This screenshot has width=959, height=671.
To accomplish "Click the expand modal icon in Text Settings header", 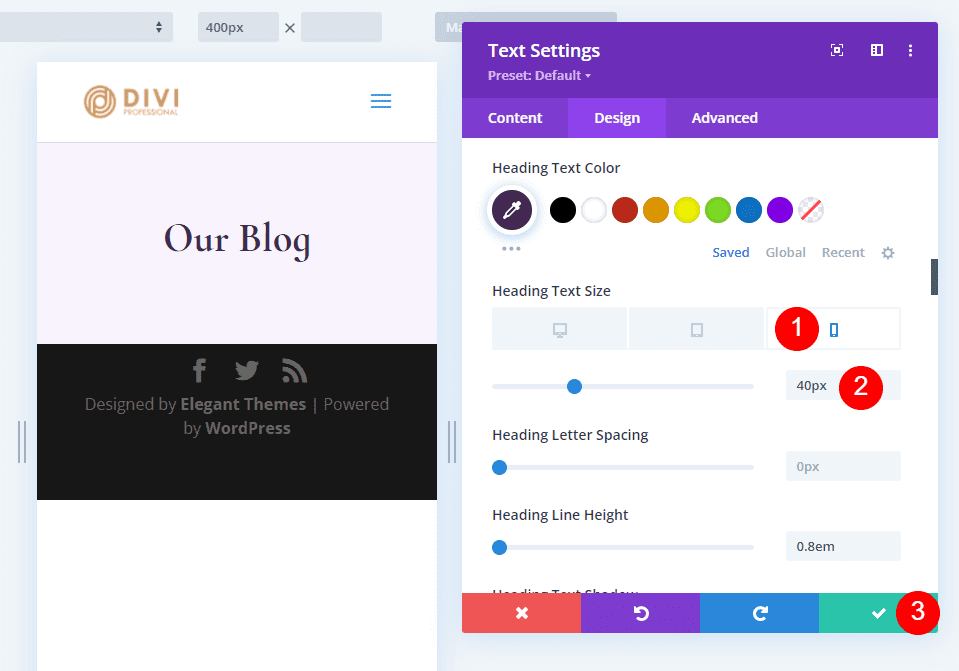I will coord(837,49).
